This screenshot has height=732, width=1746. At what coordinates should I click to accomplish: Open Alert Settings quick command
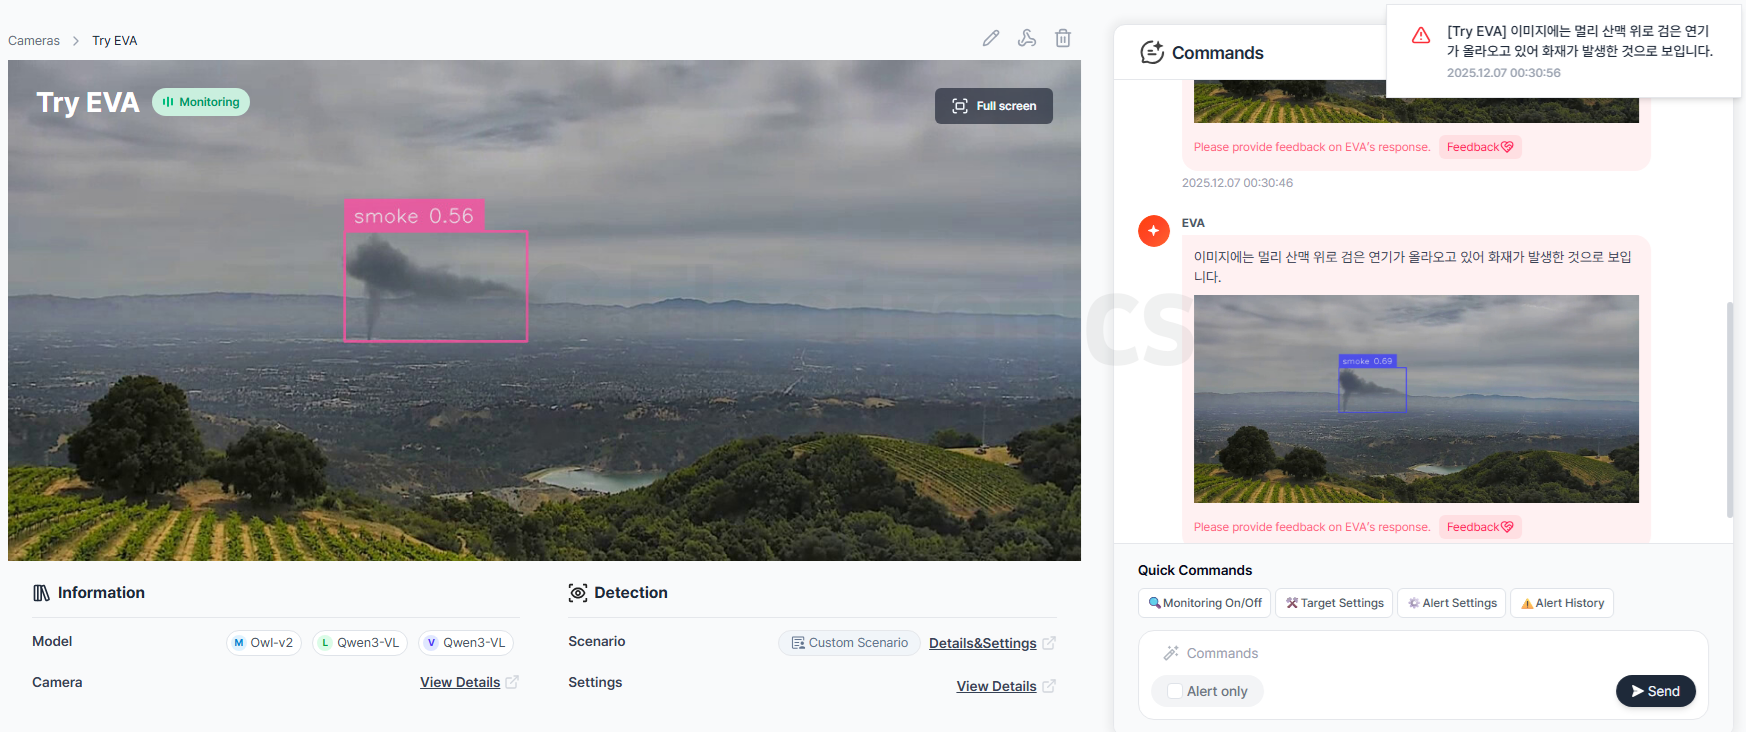tap(1452, 603)
